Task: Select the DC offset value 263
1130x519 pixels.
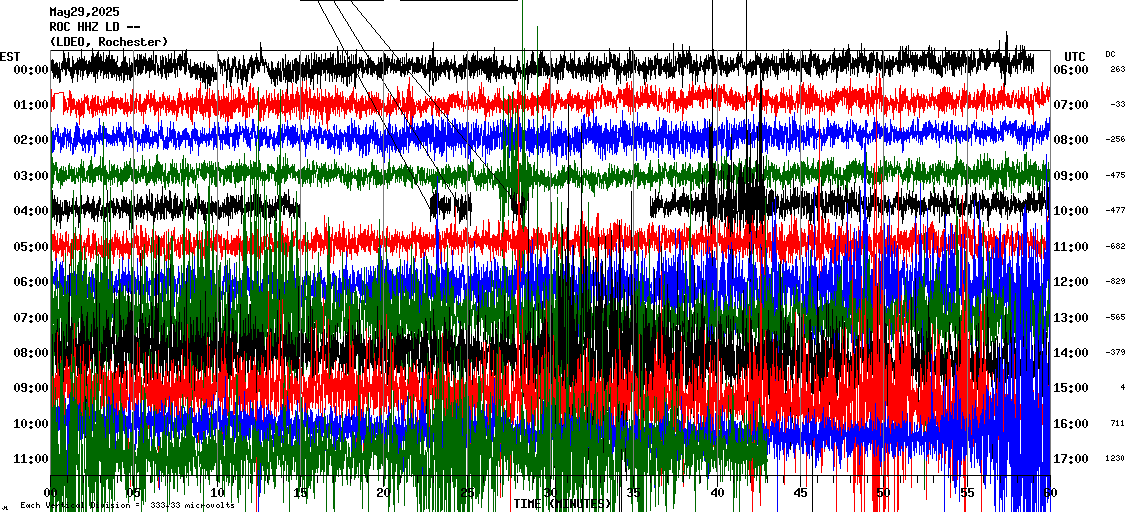Action: [x=1117, y=69]
